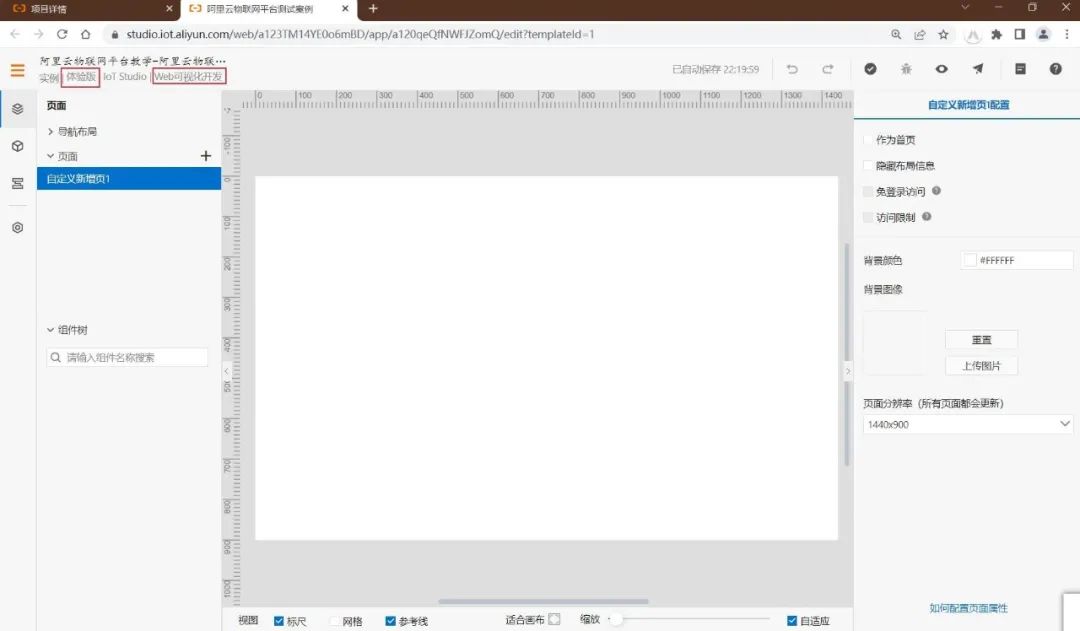Toggle the browser side panel icon
The width and height of the screenshot is (1080, 631).
1020,34
